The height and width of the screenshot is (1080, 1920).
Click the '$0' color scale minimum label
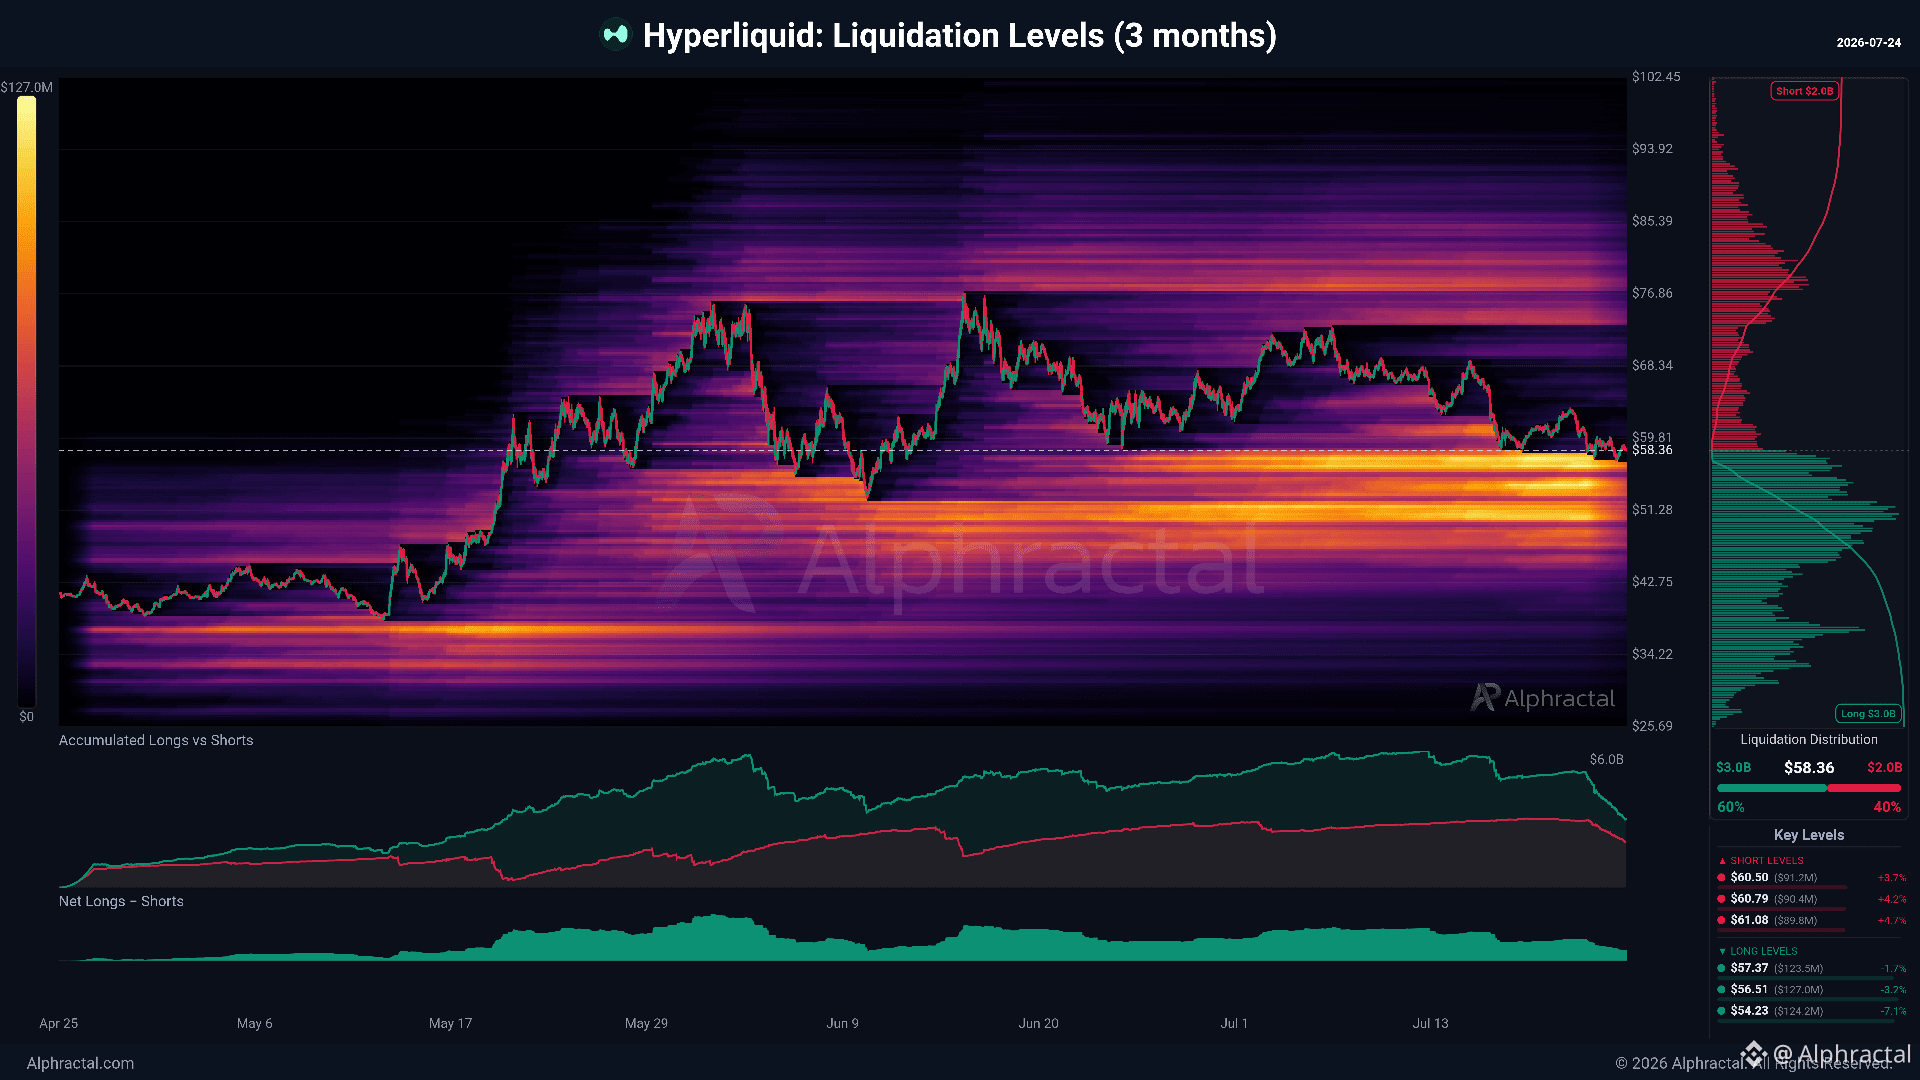(27, 717)
